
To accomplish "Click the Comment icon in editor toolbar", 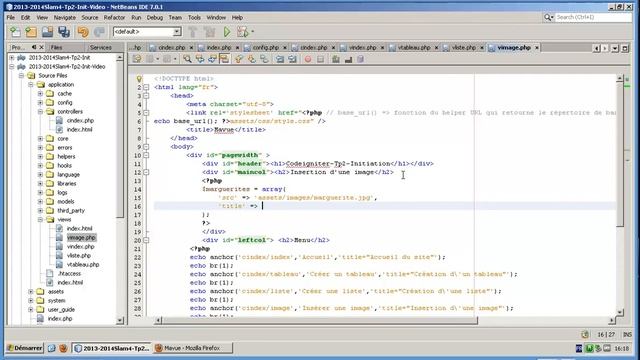I will (336, 59).
